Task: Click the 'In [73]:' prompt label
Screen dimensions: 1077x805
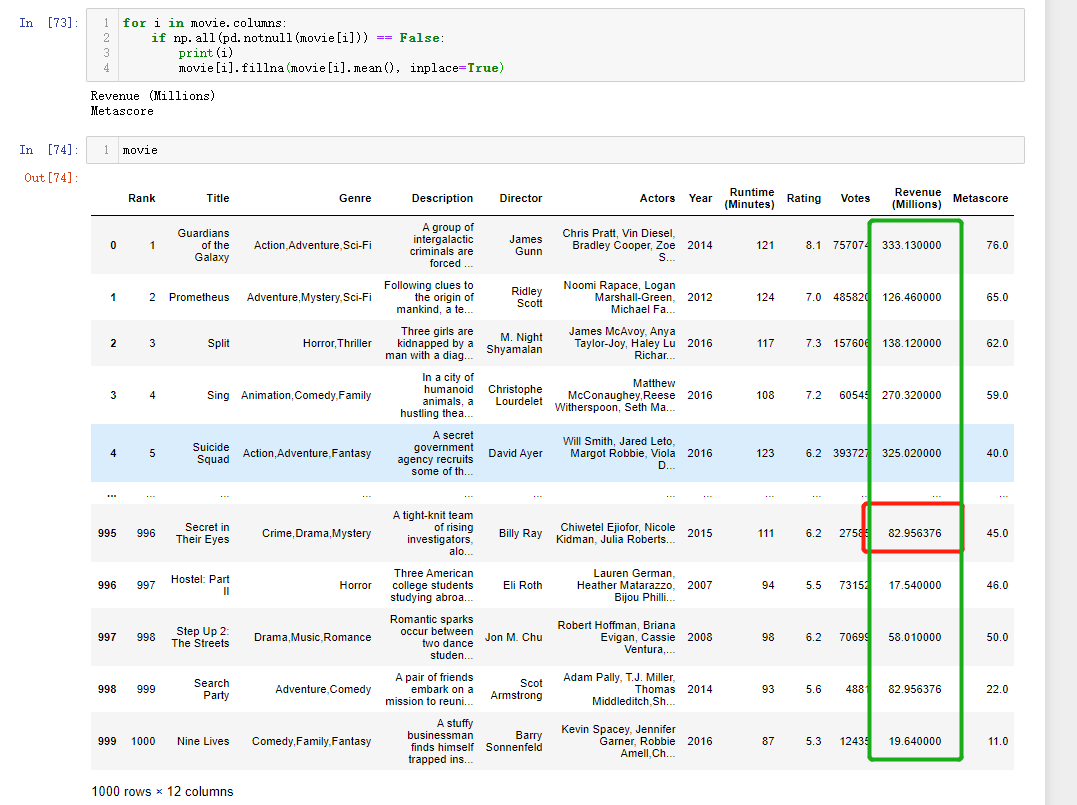Action: click(x=49, y=23)
